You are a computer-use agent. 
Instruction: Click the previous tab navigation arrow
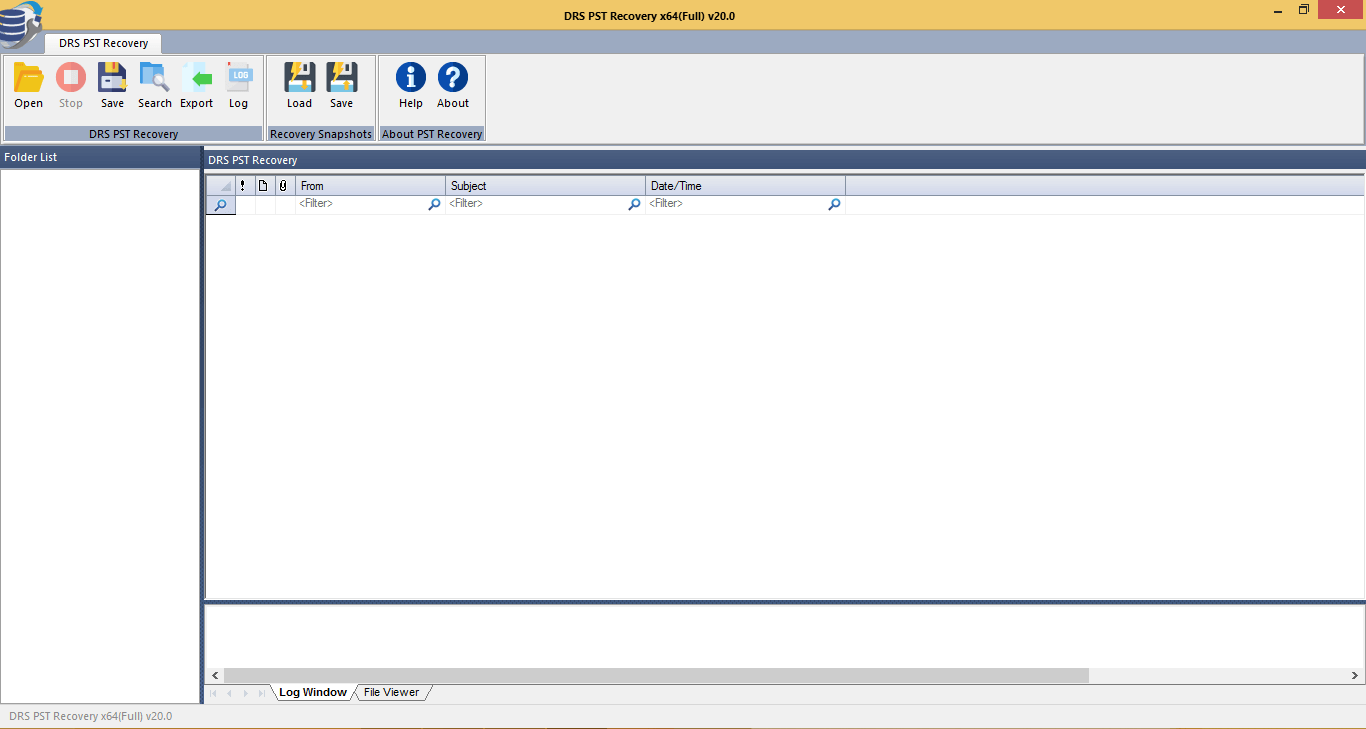pos(229,693)
